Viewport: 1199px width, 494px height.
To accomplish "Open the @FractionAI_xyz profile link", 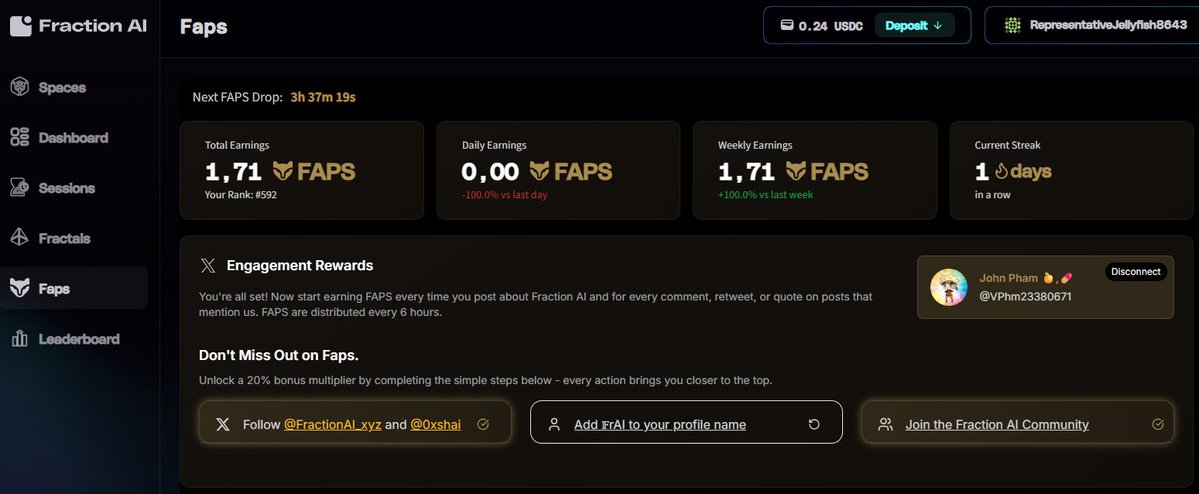I will 333,424.
